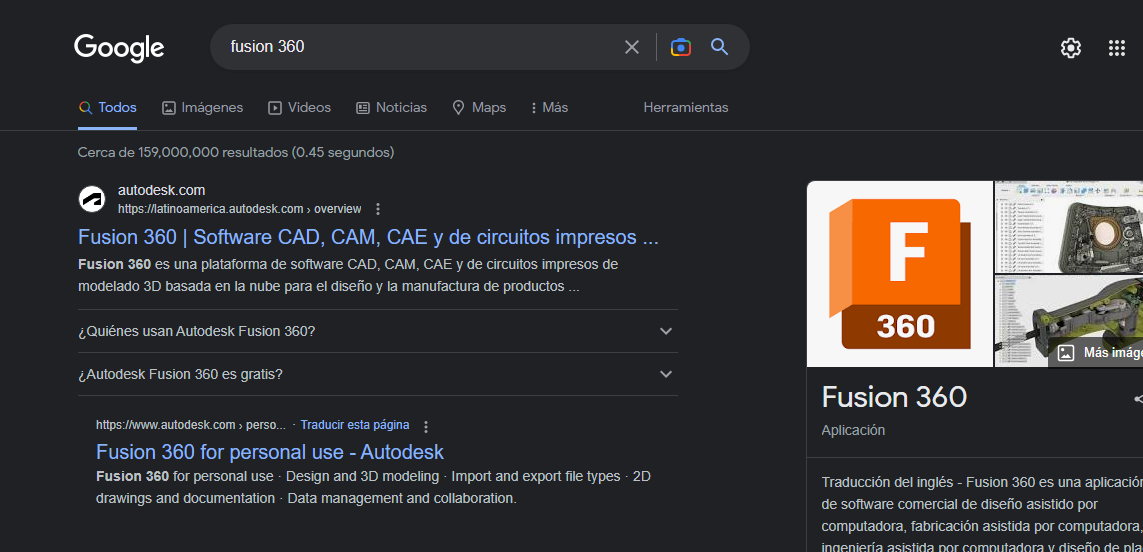Open options for the personal use result
Screen dimensions: 1143x552
click(x=426, y=426)
